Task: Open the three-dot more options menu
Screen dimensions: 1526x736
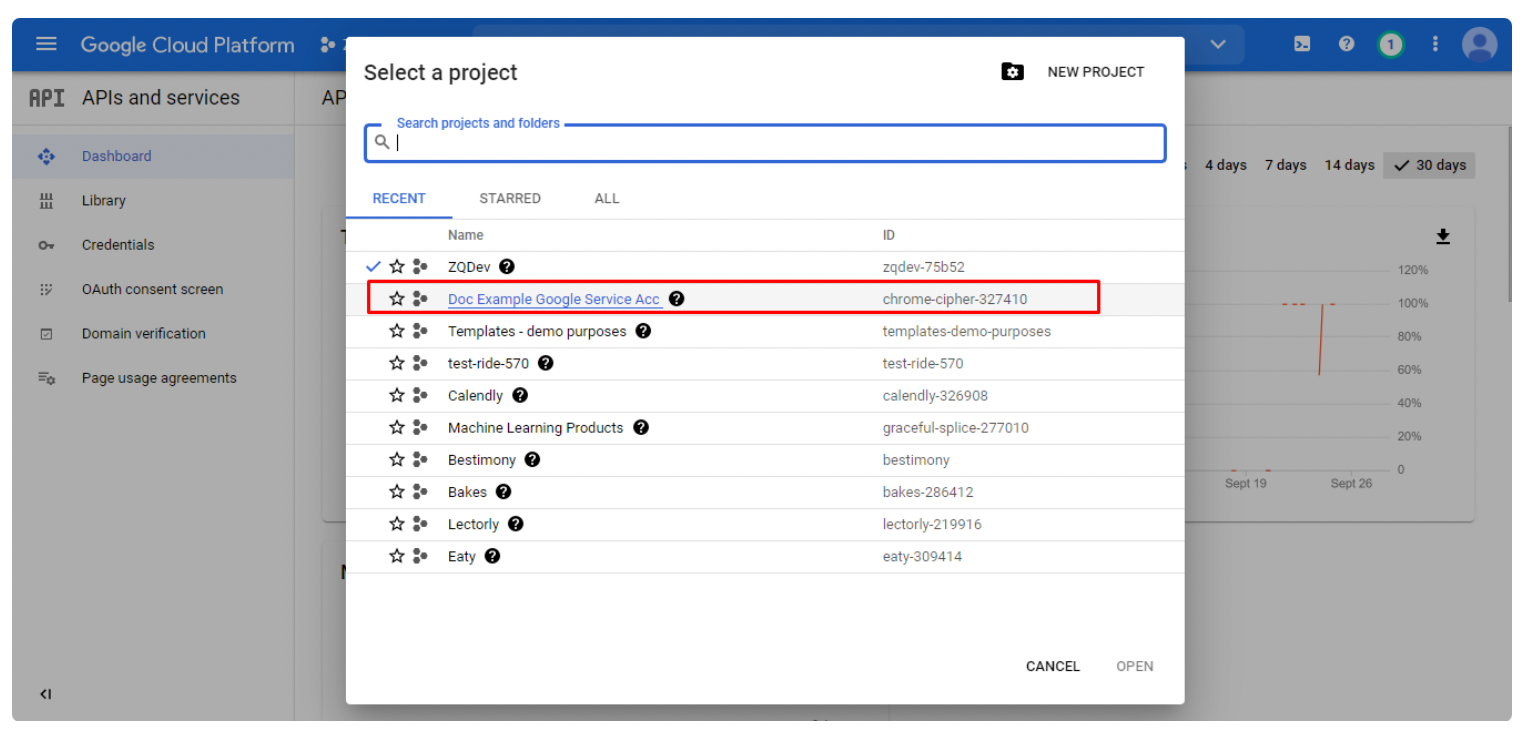Action: click(x=1435, y=45)
